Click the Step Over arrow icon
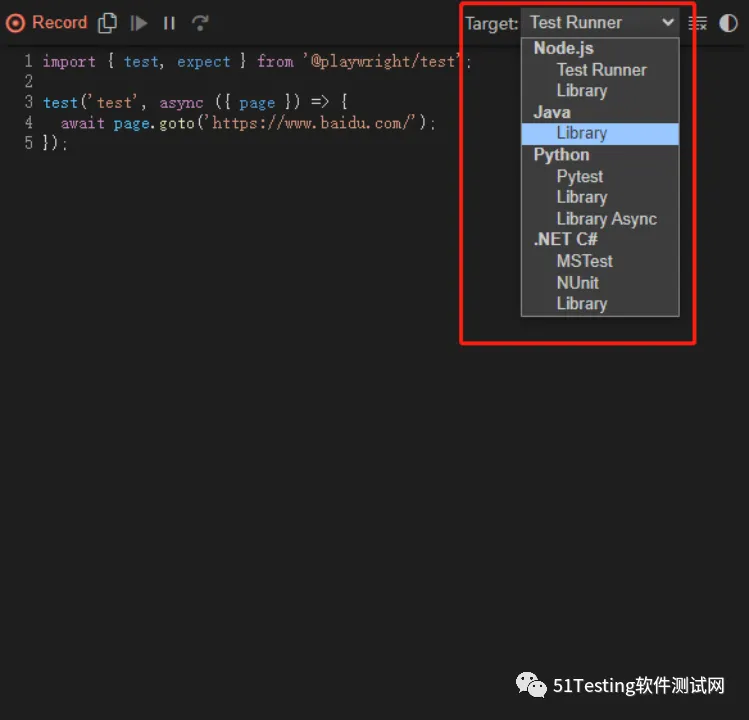The height and width of the screenshot is (720, 749). coord(200,22)
